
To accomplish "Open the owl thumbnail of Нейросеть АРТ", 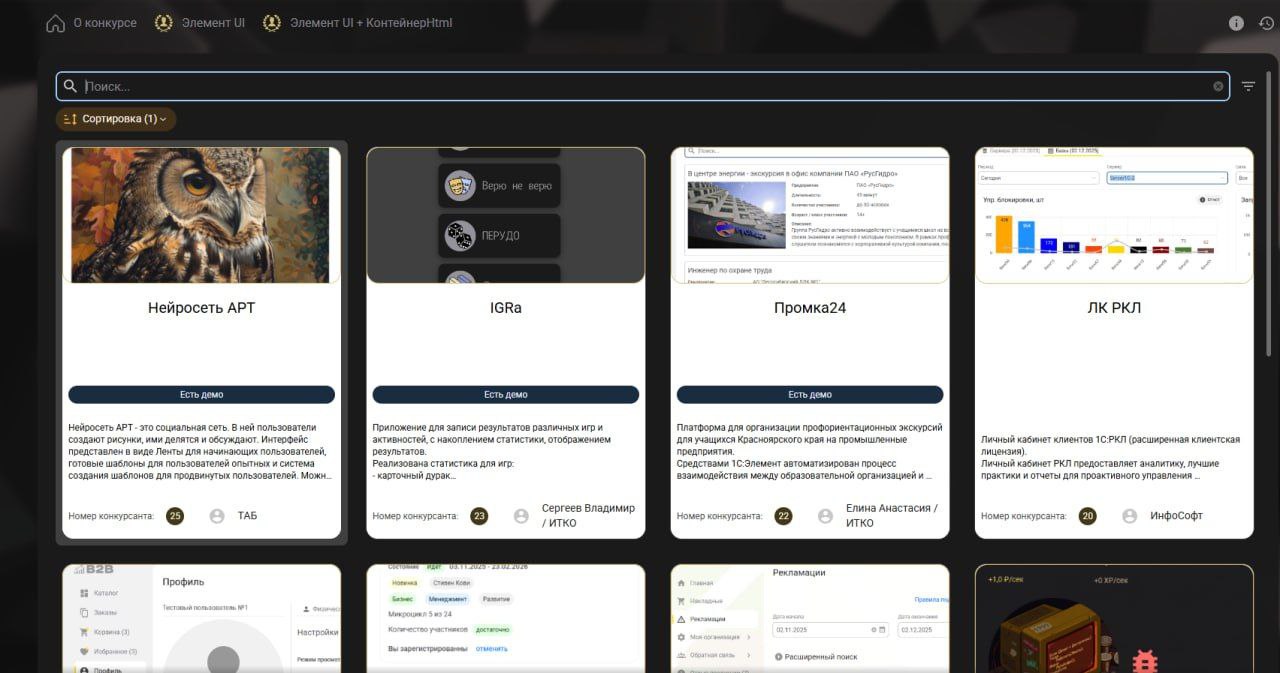I will 201,215.
